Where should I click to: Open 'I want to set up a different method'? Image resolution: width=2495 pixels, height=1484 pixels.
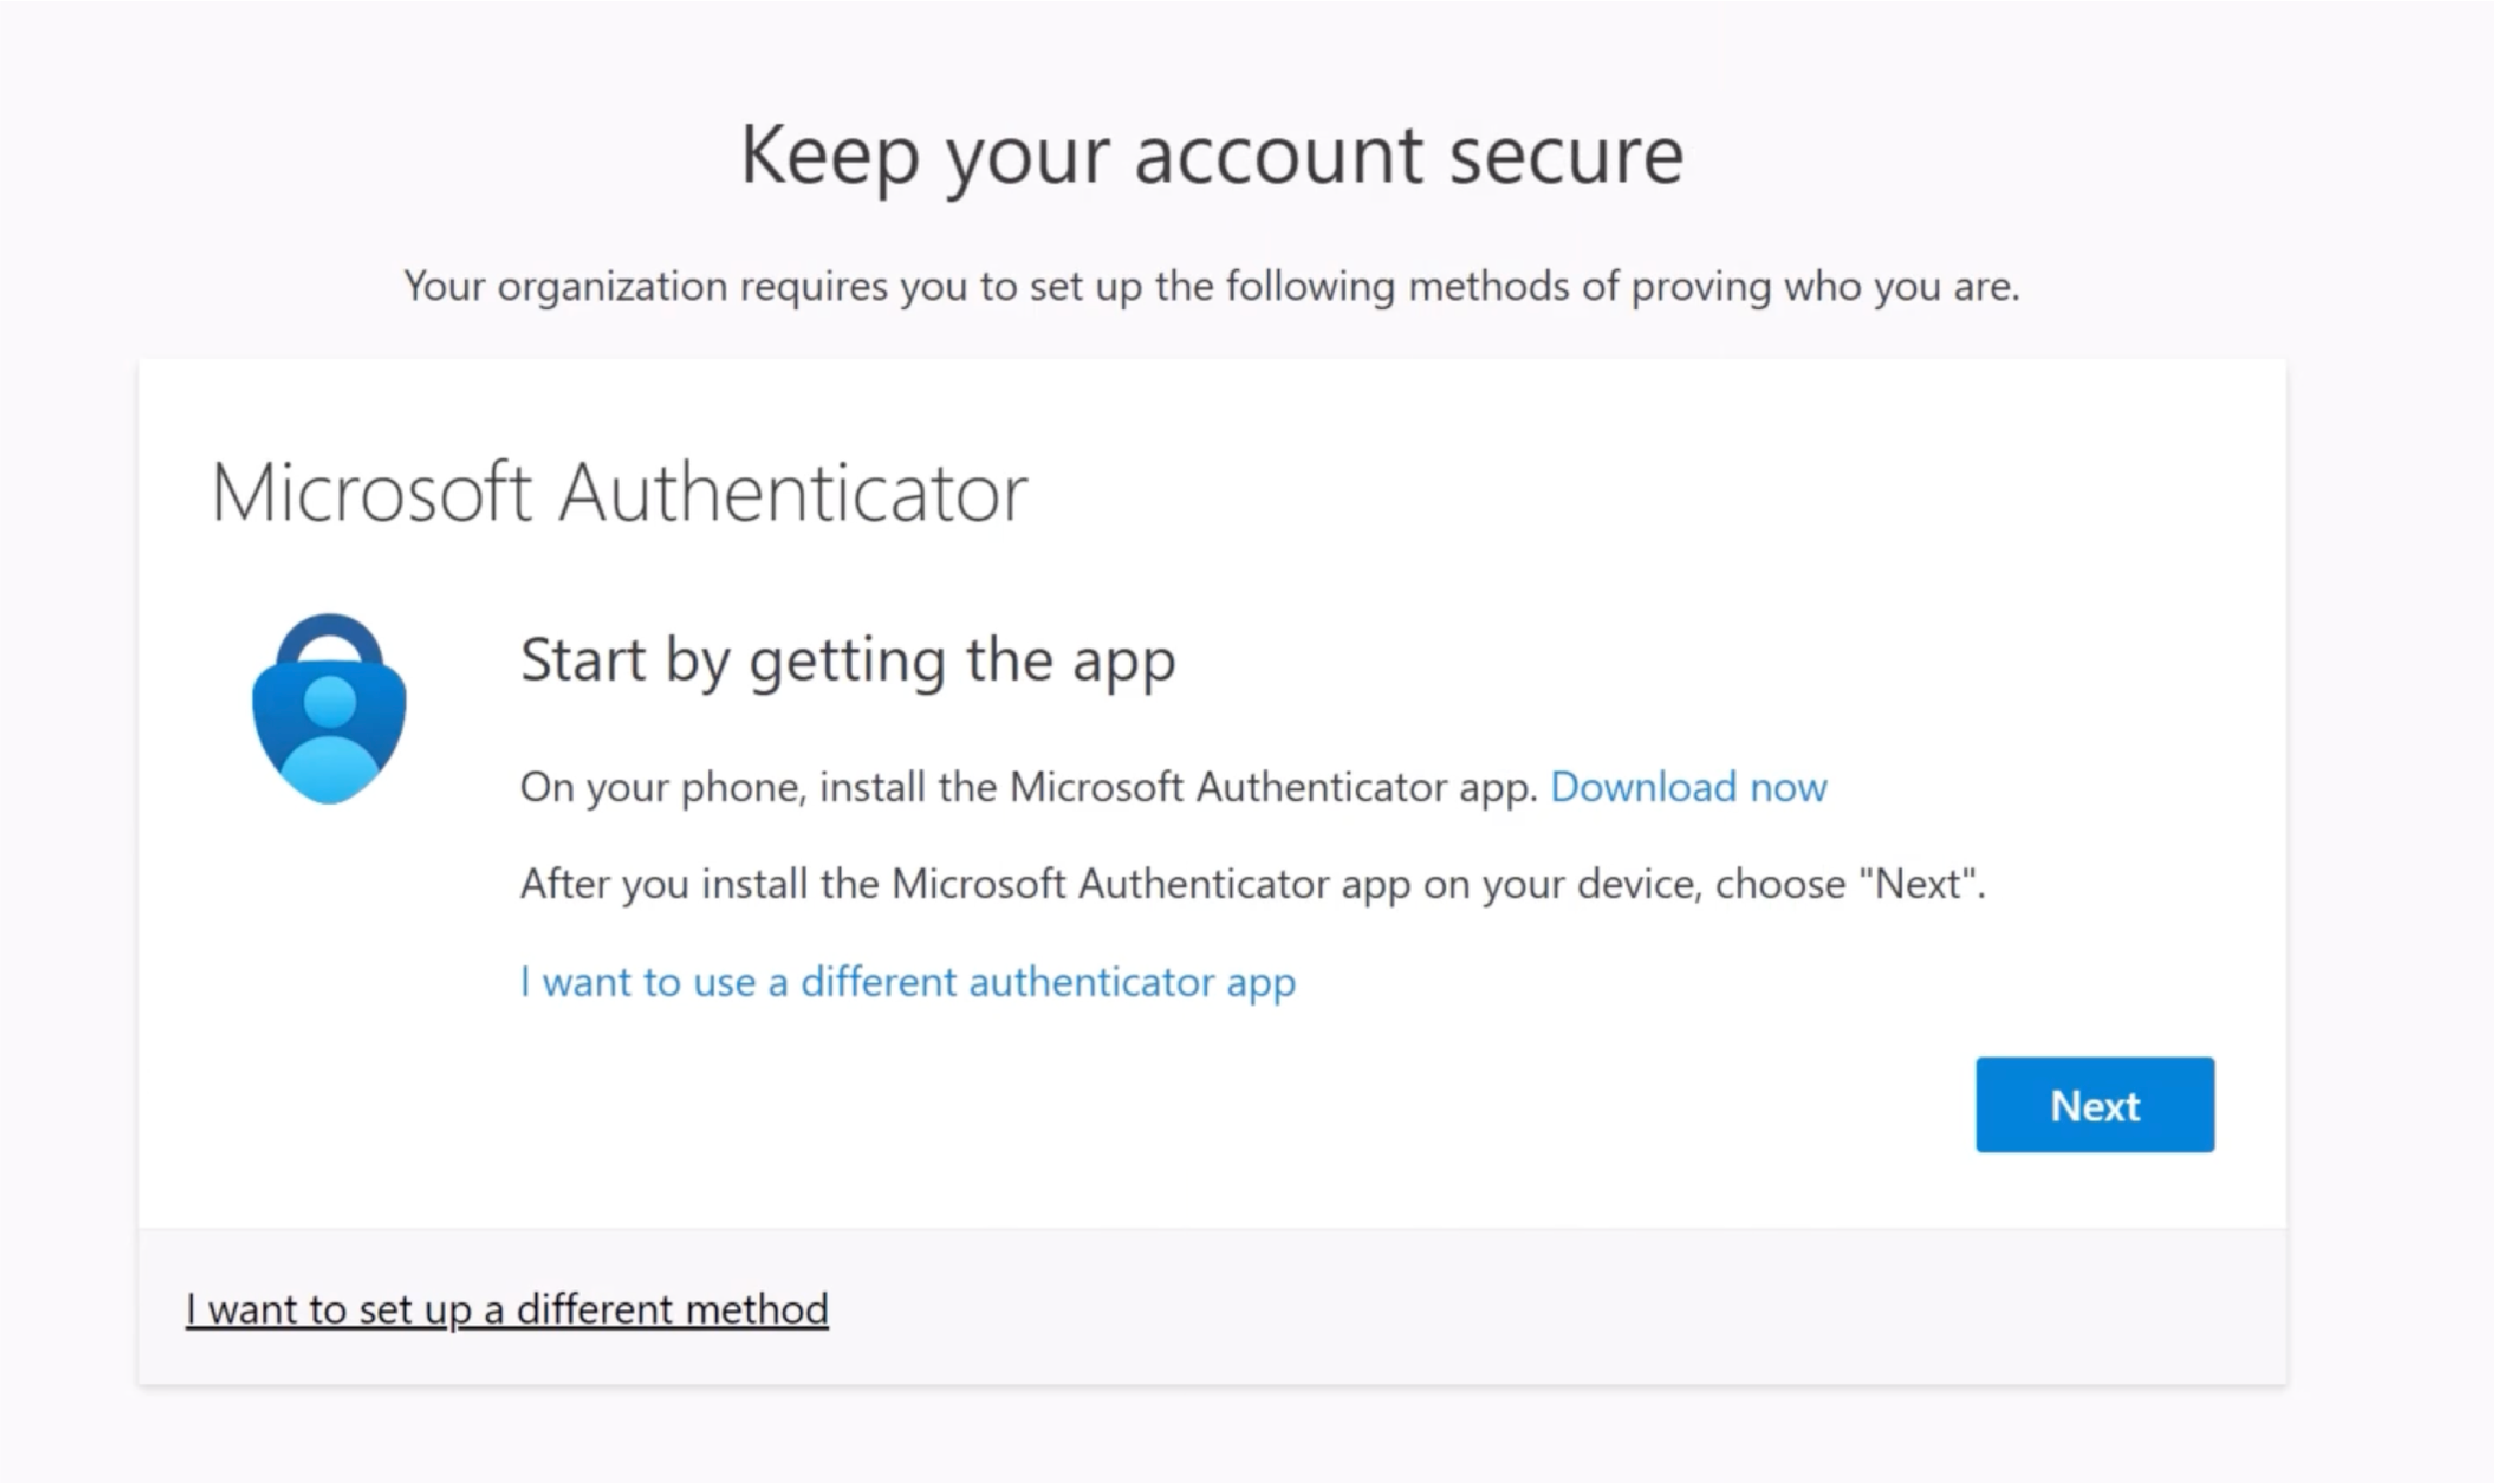(507, 1310)
